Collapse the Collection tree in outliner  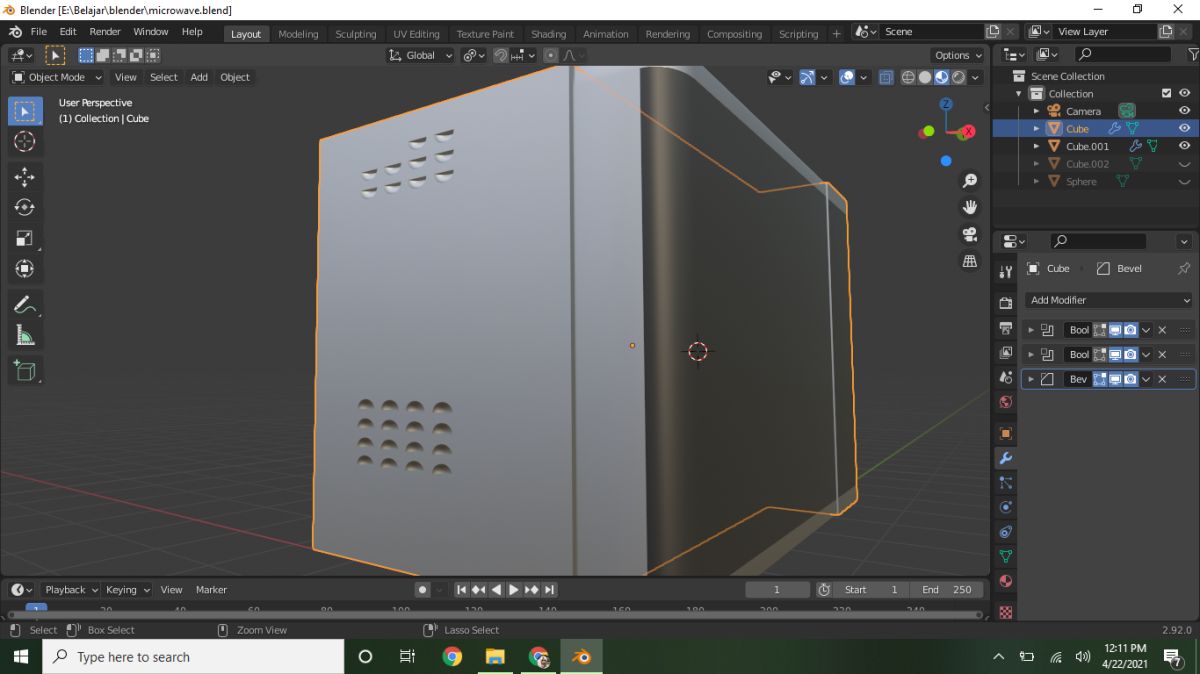tap(1019, 94)
